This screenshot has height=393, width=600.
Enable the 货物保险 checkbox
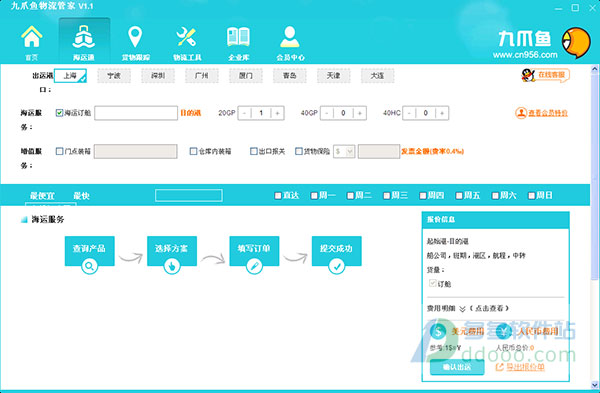(x=299, y=151)
